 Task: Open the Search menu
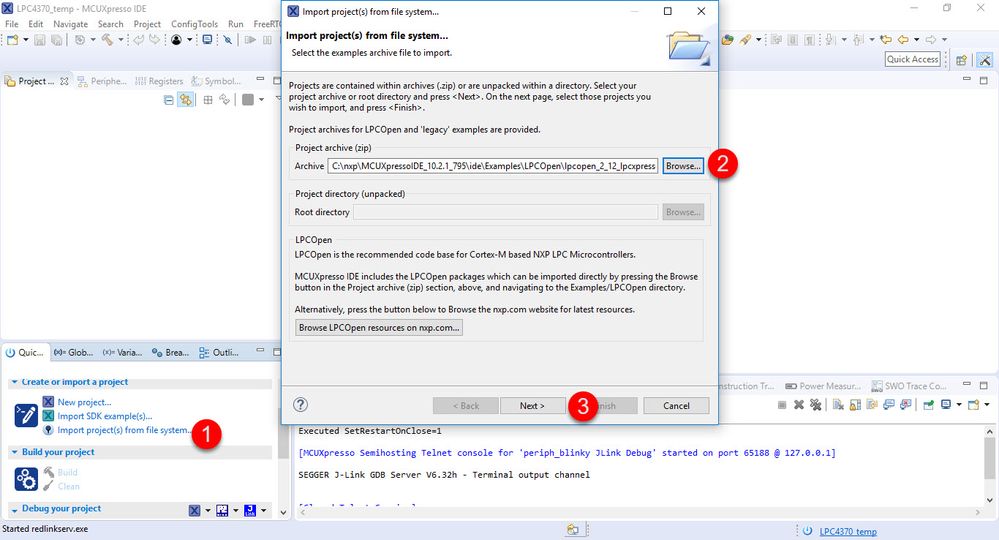111,24
